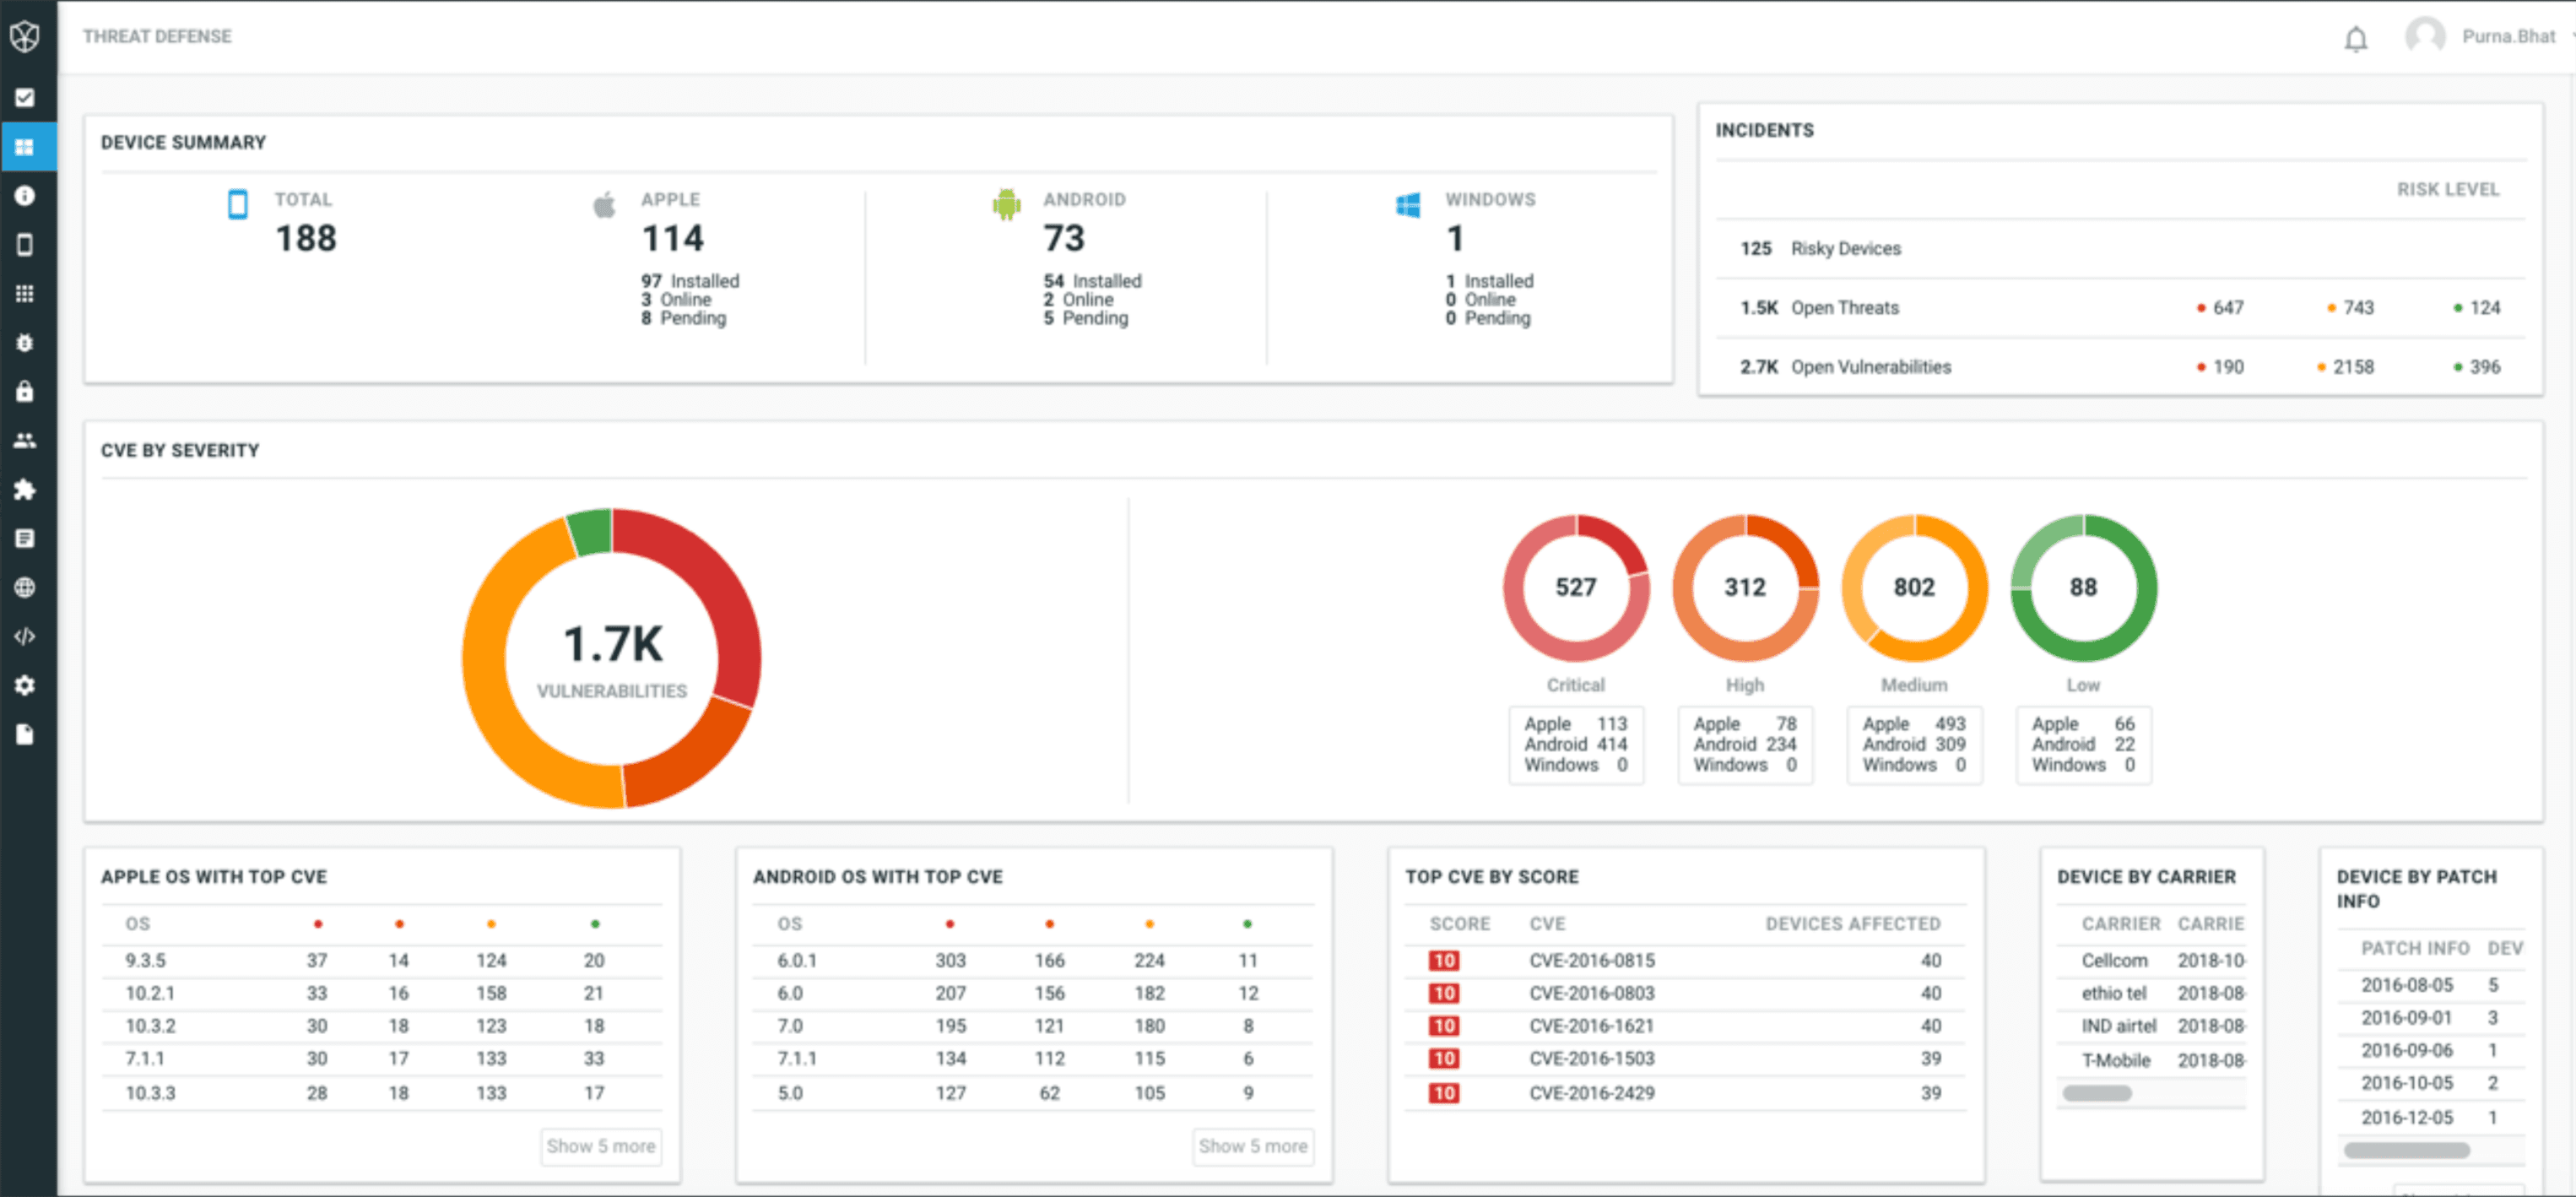Screen dimensions: 2576x1197
Task: Open the notifications bell
Action: click(x=2356, y=38)
